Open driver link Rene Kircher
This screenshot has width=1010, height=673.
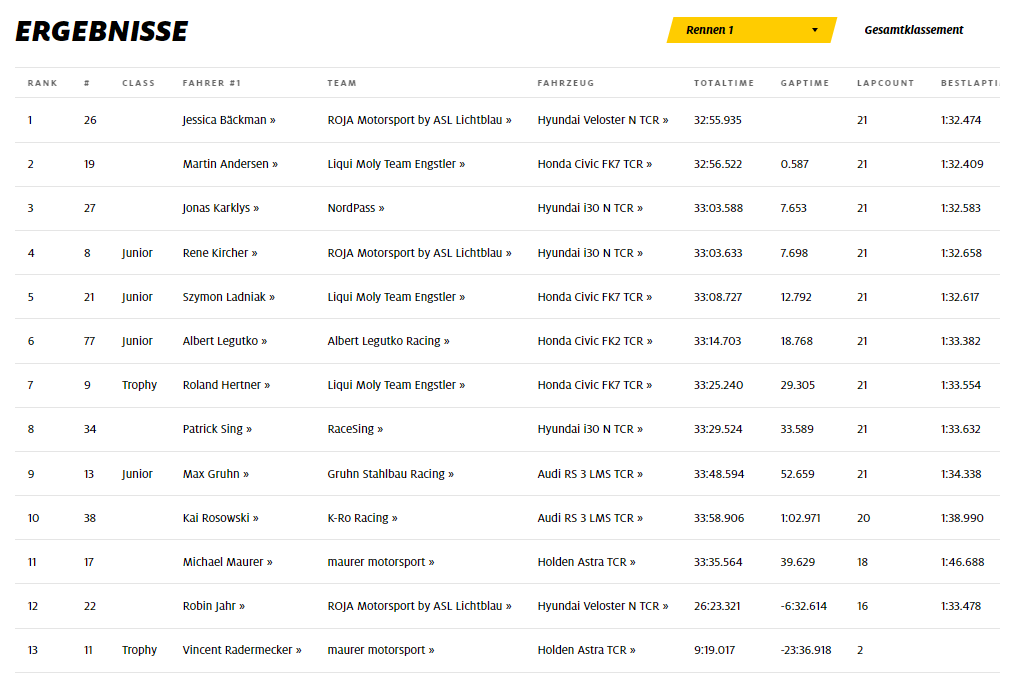tap(220, 253)
